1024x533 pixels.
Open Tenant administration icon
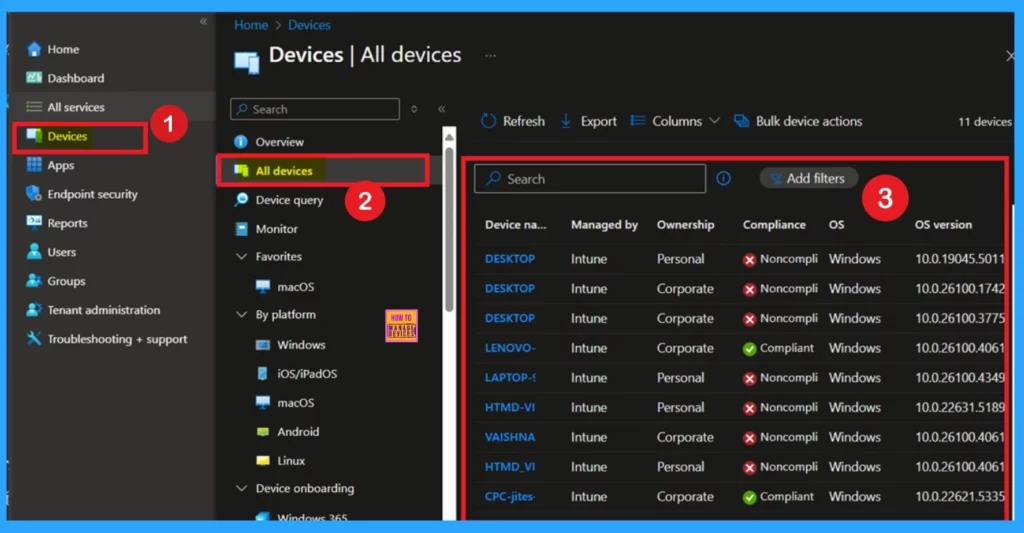pyautogui.click(x=34, y=310)
